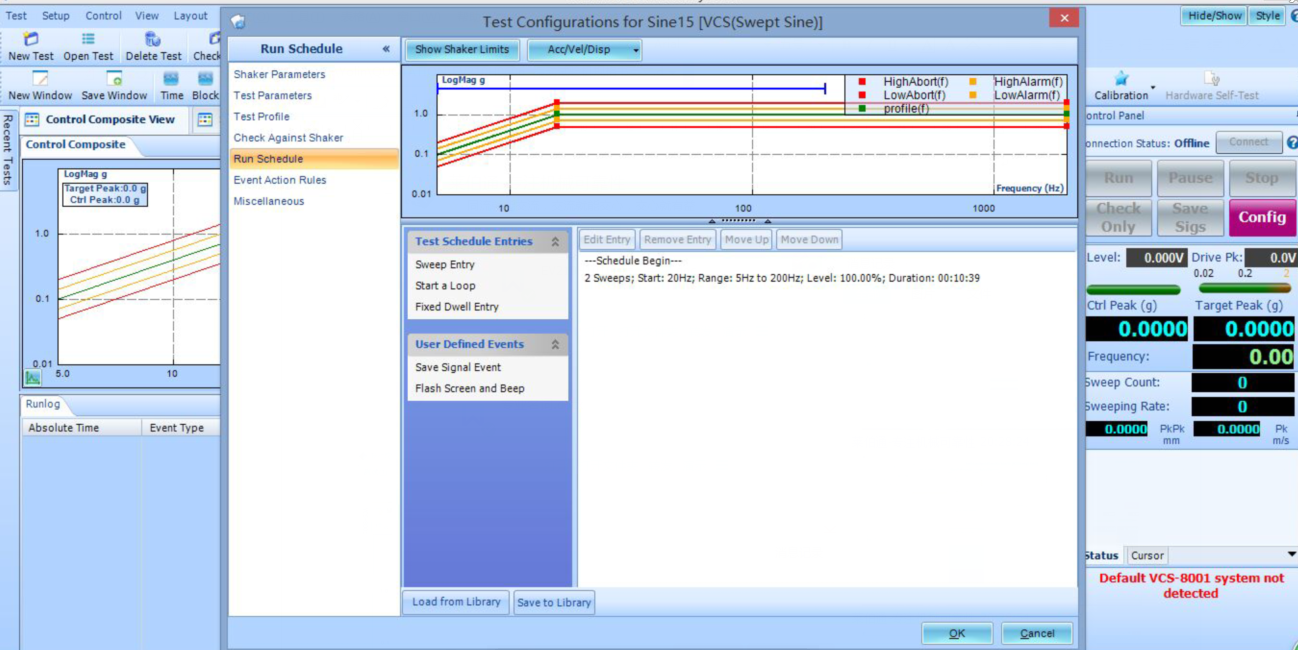1298x650 pixels.
Task: Open the Layout menu
Action: pos(190,16)
